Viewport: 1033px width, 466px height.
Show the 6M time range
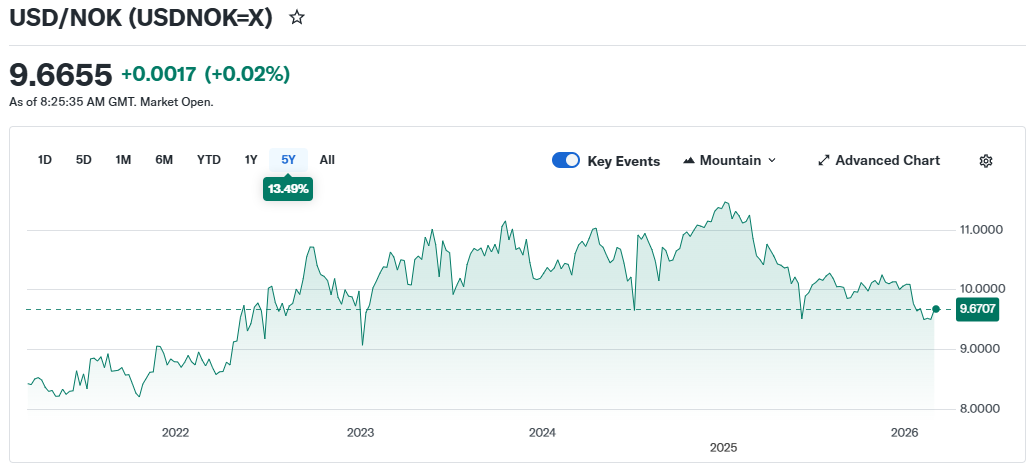(x=164, y=160)
